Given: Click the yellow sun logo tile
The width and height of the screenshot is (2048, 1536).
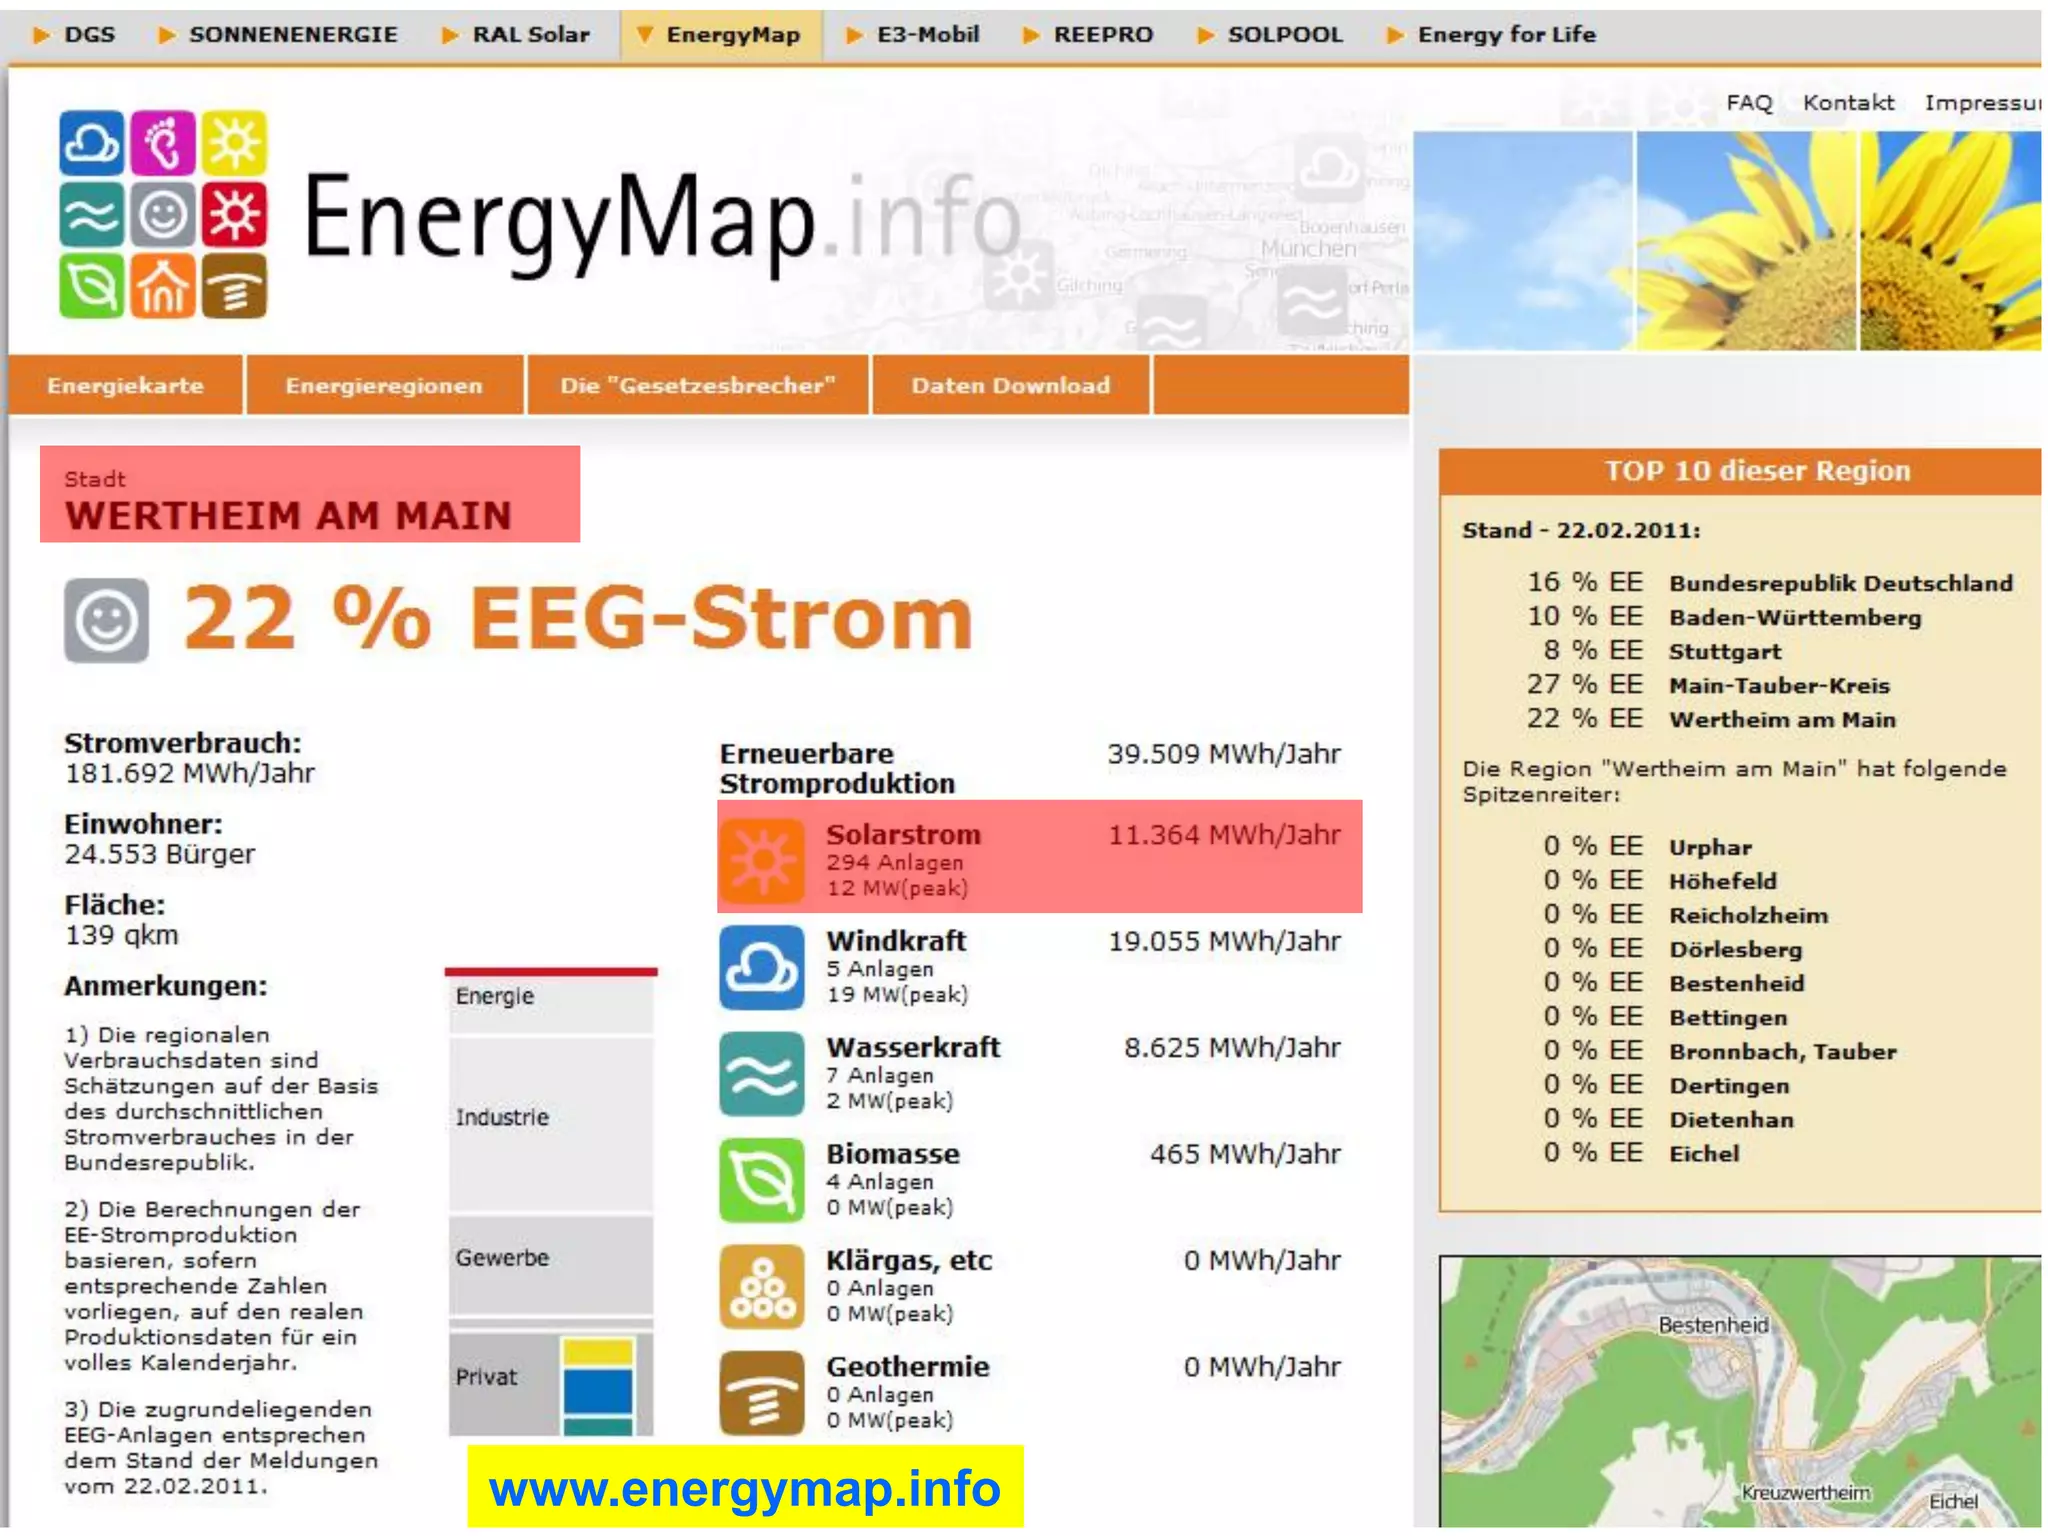Looking at the screenshot, I should click(x=234, y=143).
